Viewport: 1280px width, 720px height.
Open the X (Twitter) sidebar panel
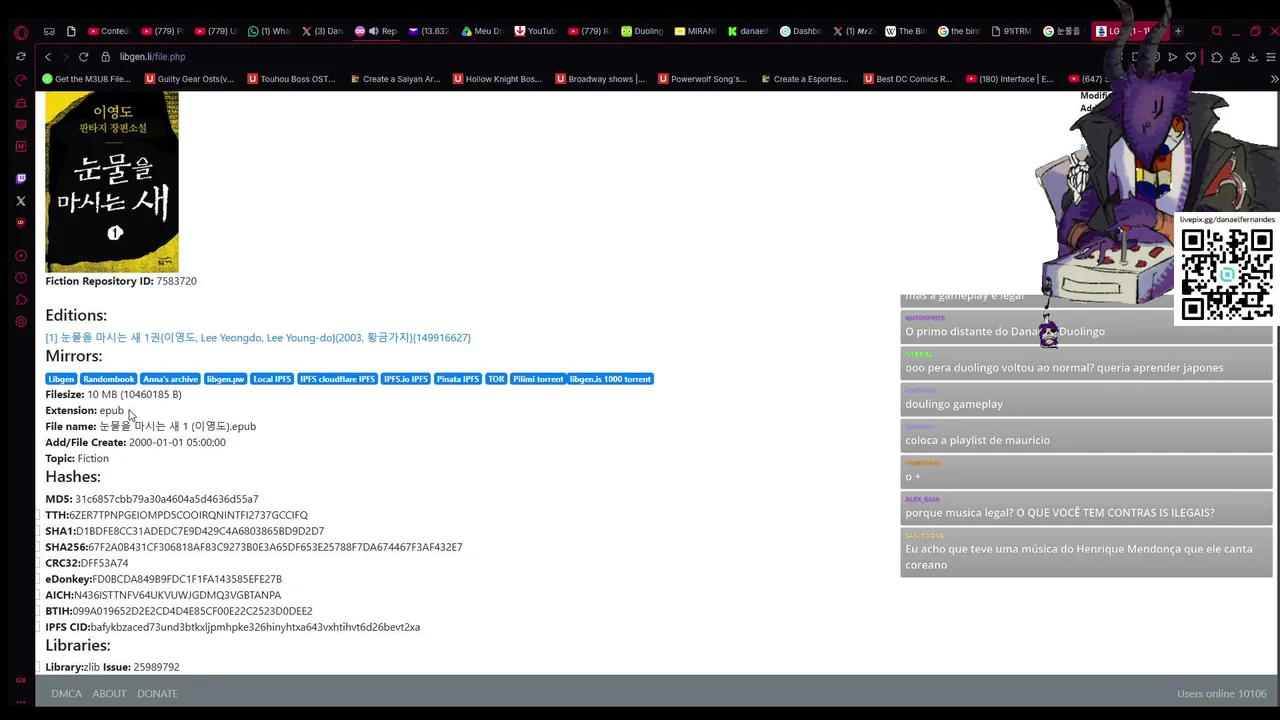[21, 201]
